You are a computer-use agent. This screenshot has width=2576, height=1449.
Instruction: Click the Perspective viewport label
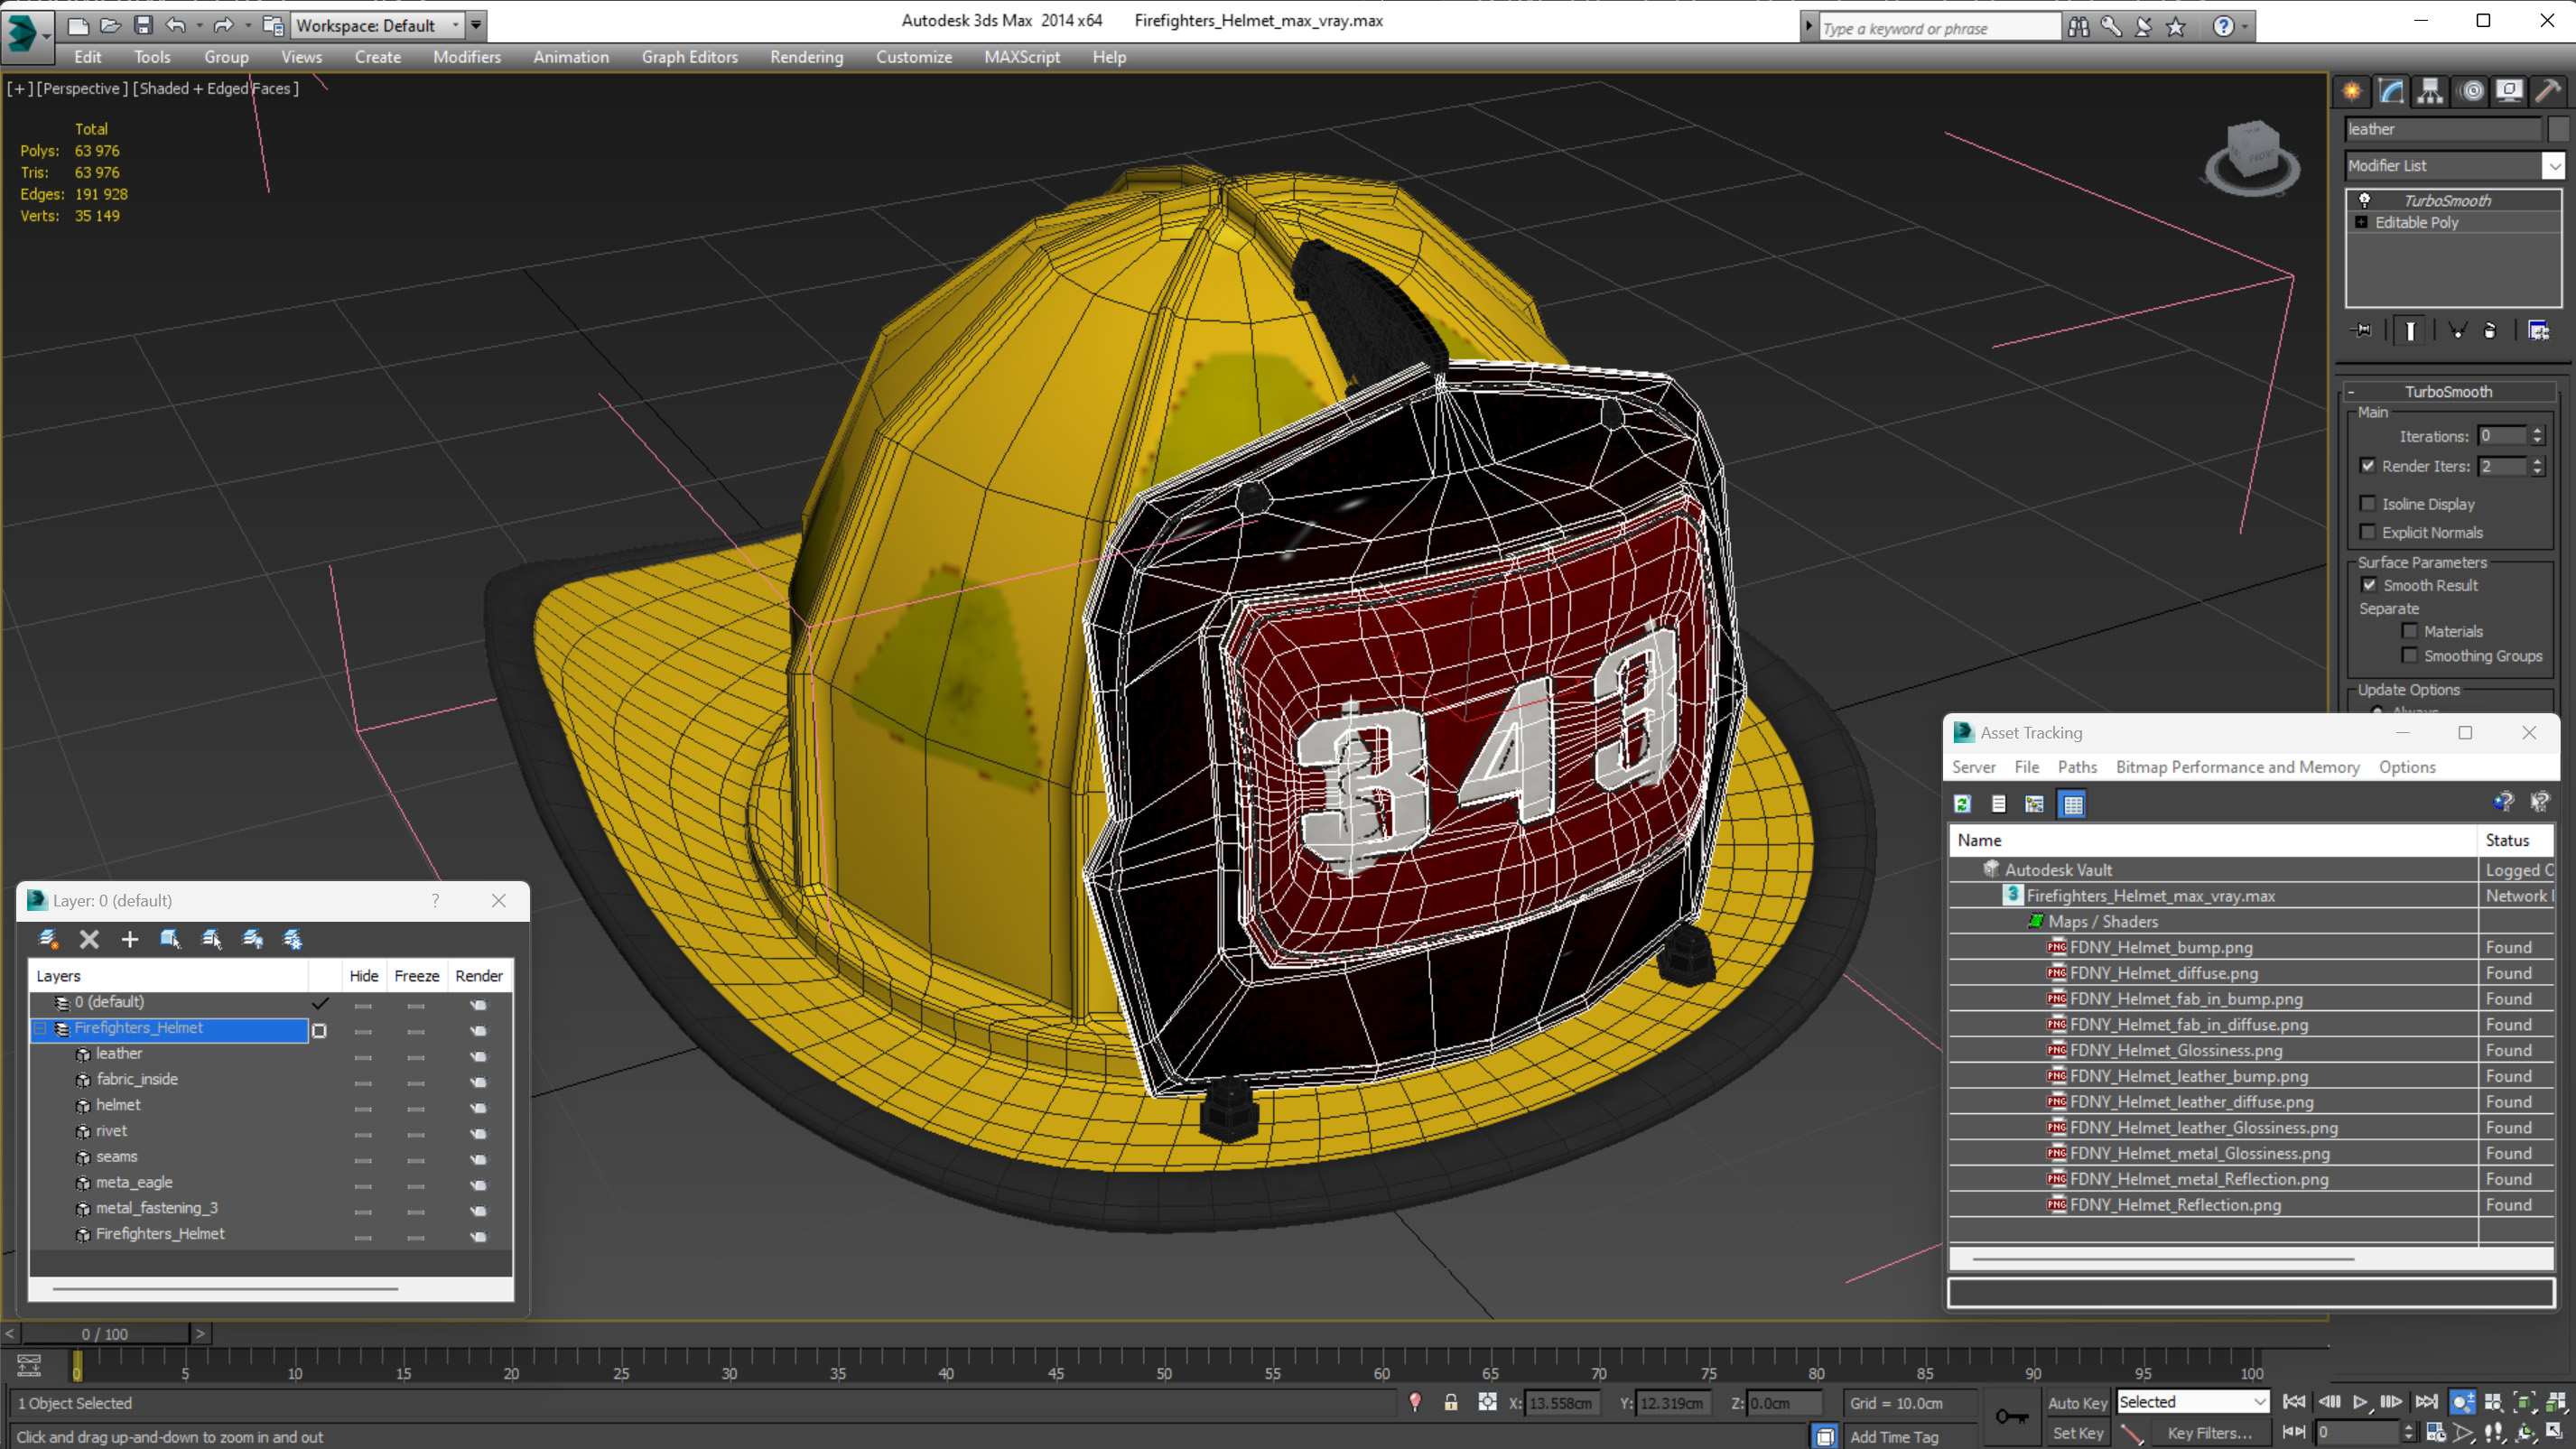82,88
